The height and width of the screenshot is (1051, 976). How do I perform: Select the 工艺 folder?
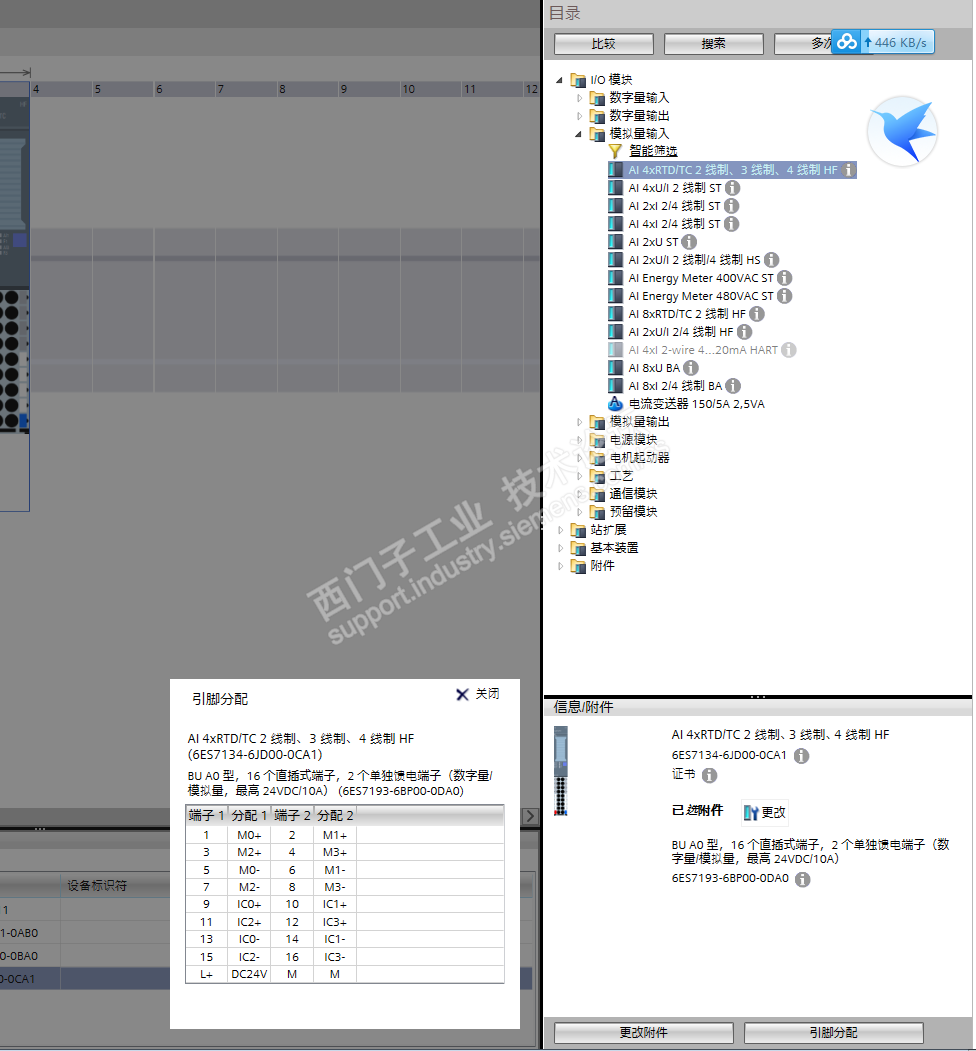coord(621,477)
